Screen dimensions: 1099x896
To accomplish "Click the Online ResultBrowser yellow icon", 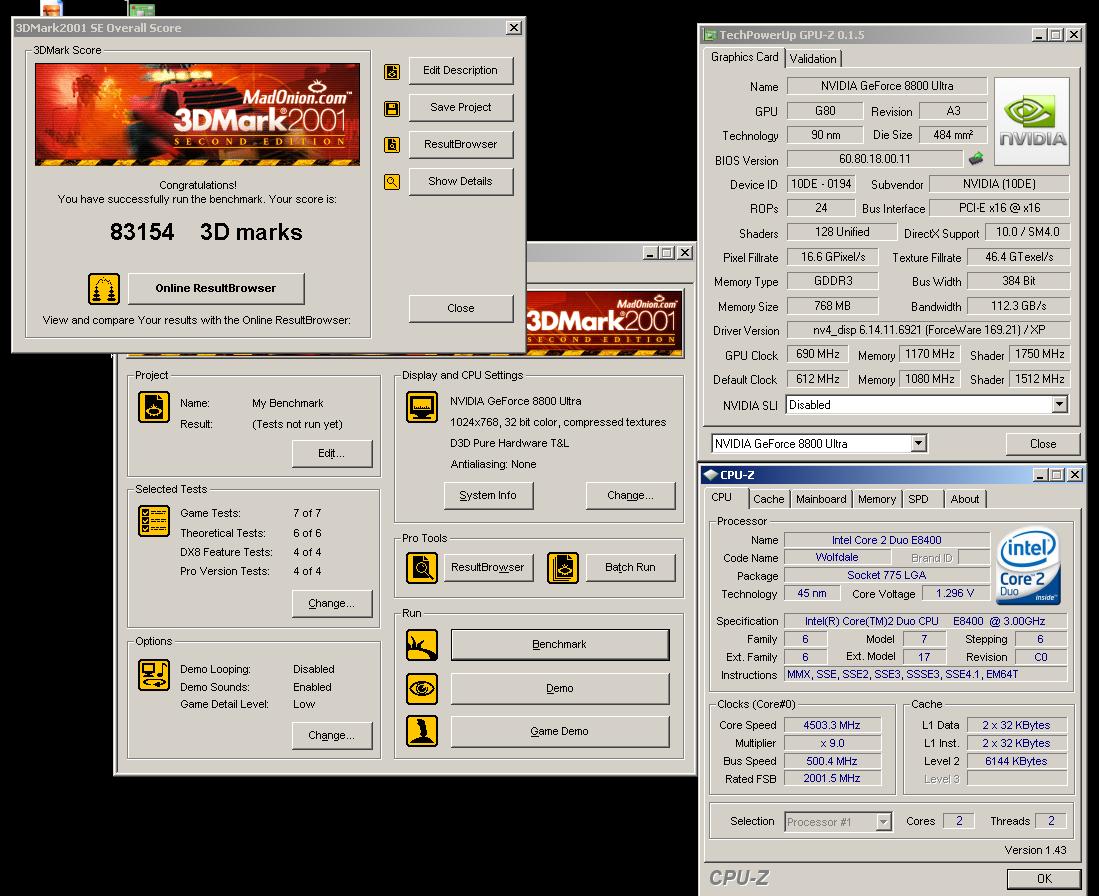I will pyautogui.click(x=104, y=289).
